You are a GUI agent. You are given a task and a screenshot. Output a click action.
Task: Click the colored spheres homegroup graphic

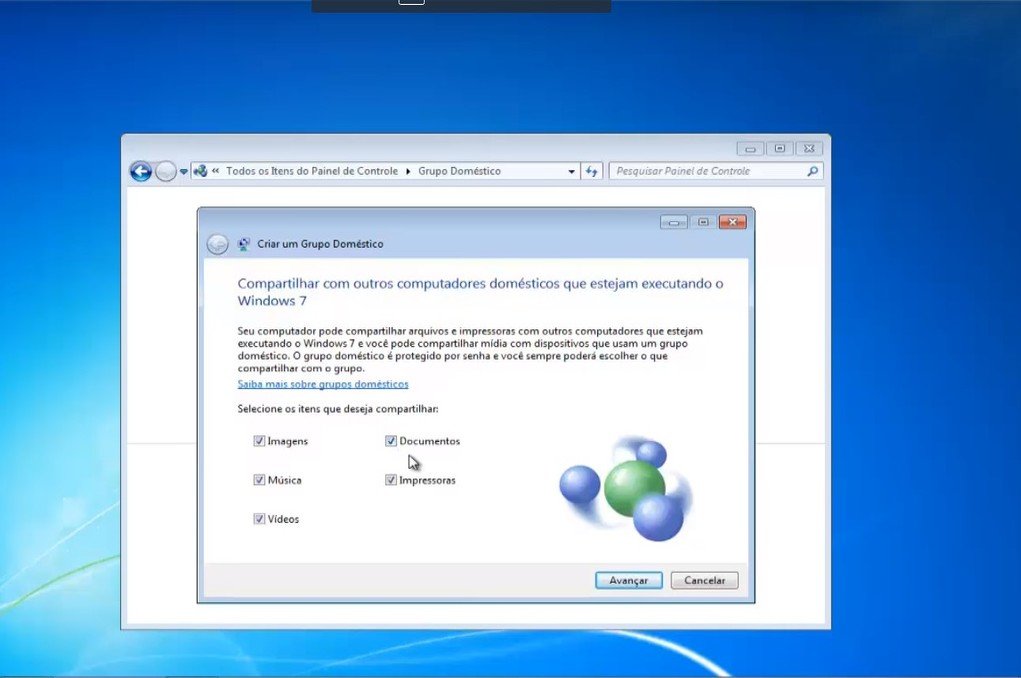(625, 487)
